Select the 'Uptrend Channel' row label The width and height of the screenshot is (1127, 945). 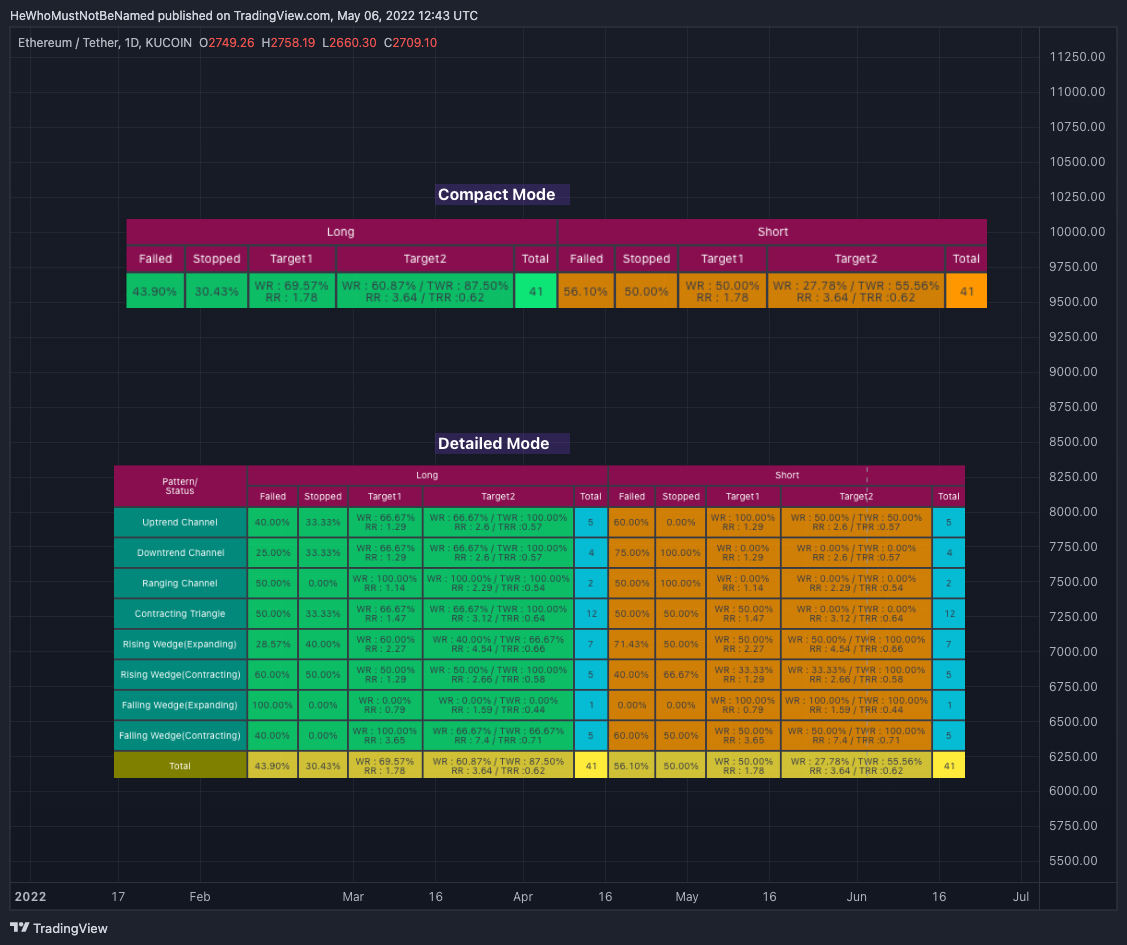[180, 522]
